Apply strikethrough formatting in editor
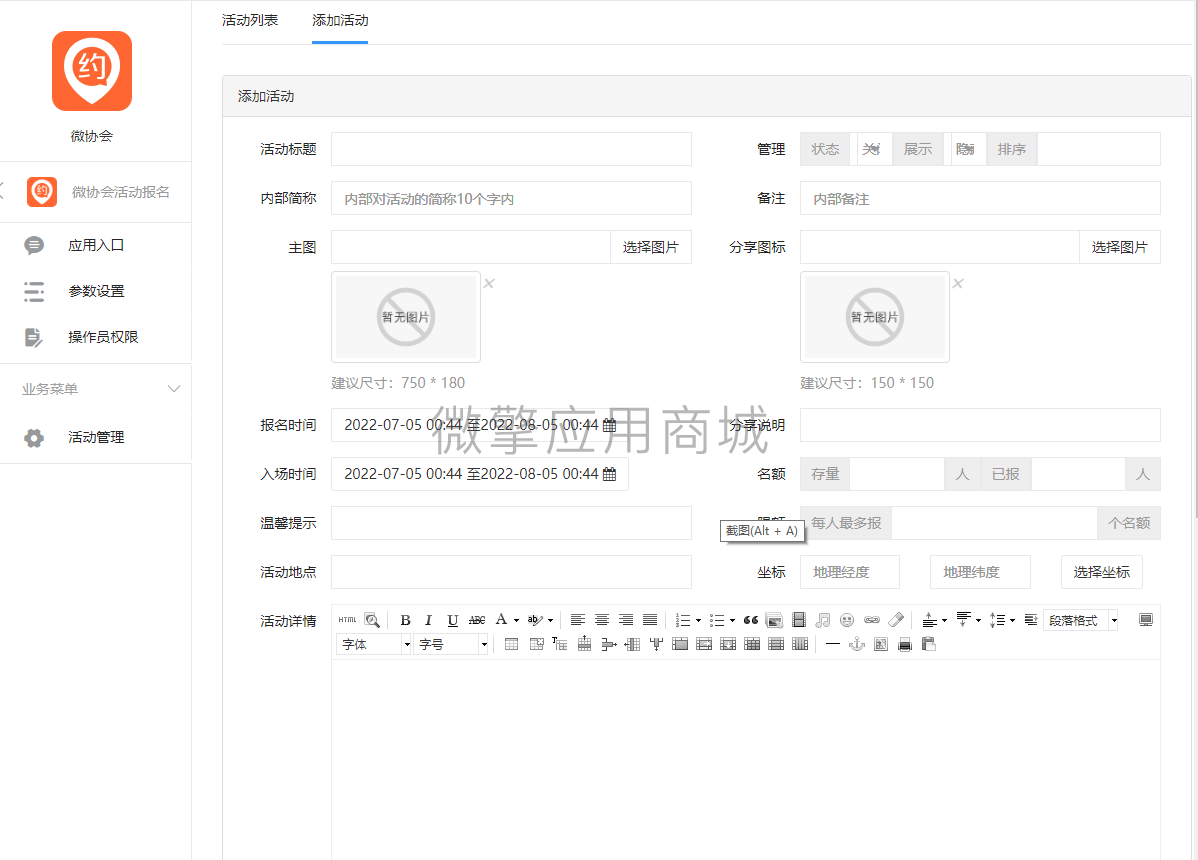 coord(477,620)
